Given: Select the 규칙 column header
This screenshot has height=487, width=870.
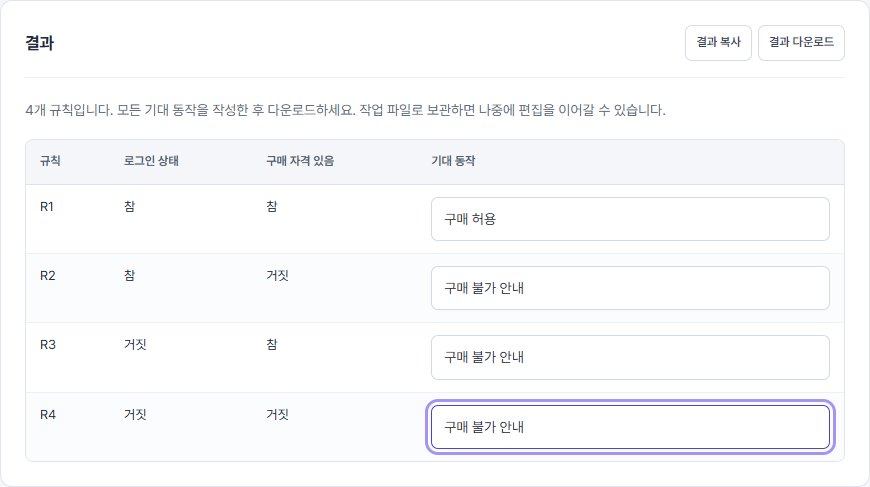Looking at the screenshot, I should pyautogui.click(x=50, y=161).
